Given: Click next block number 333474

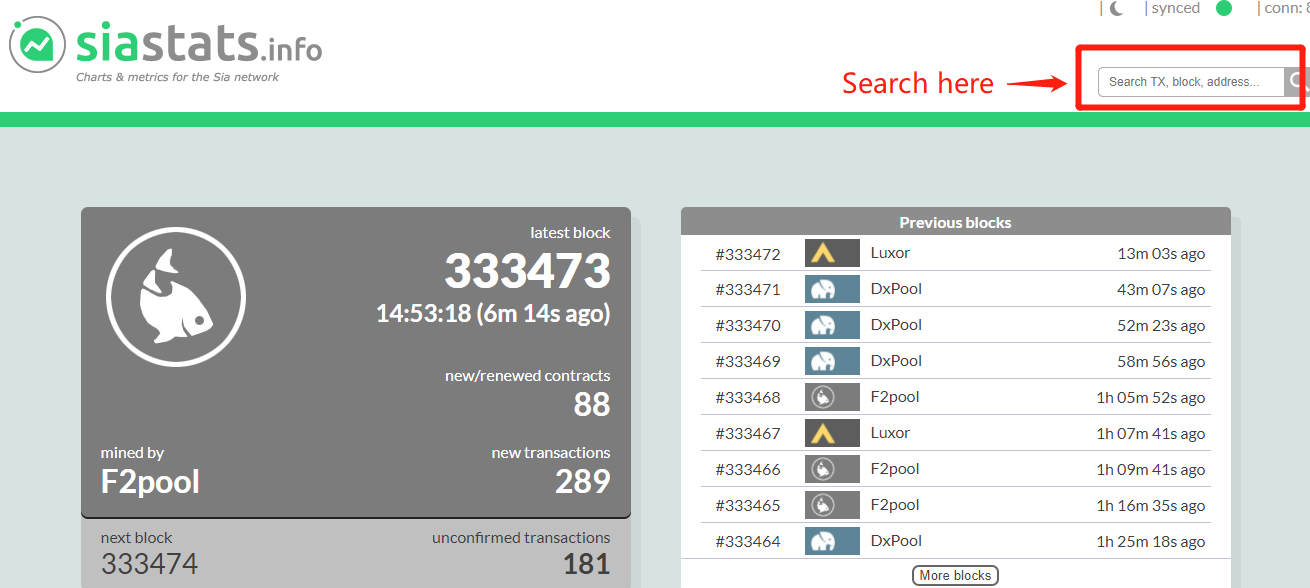Looking at the screenshot, I should click(x=149, y=564).
